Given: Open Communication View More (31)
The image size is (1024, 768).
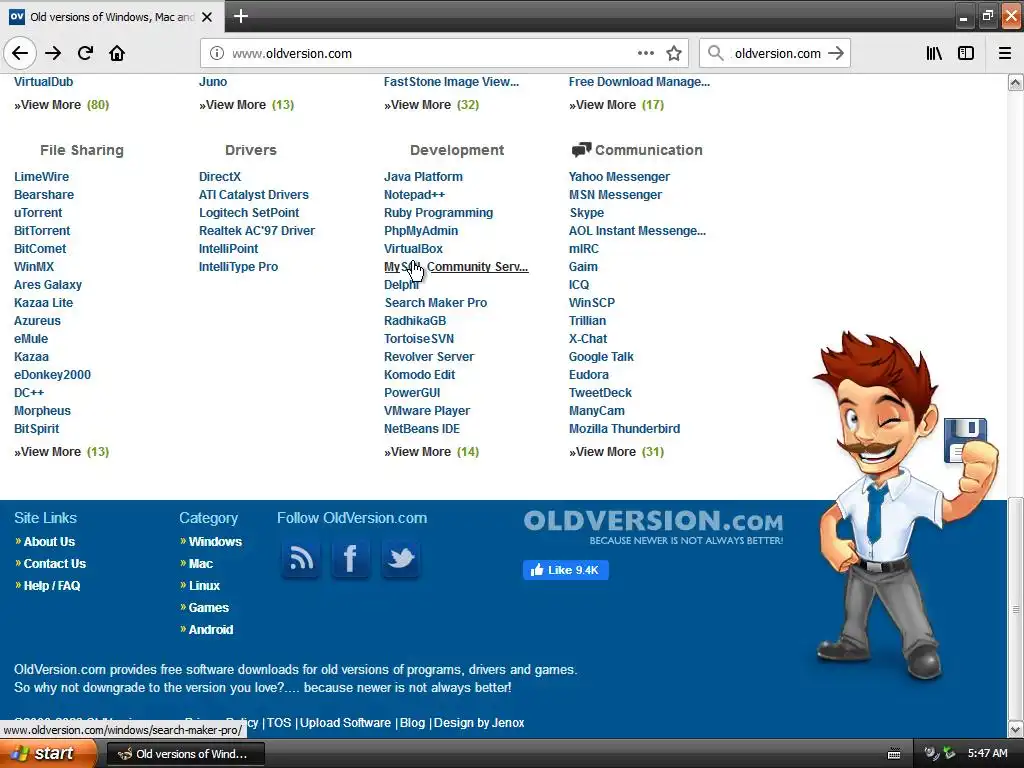Looking at the screenshot, I should [x=616, y=452].
